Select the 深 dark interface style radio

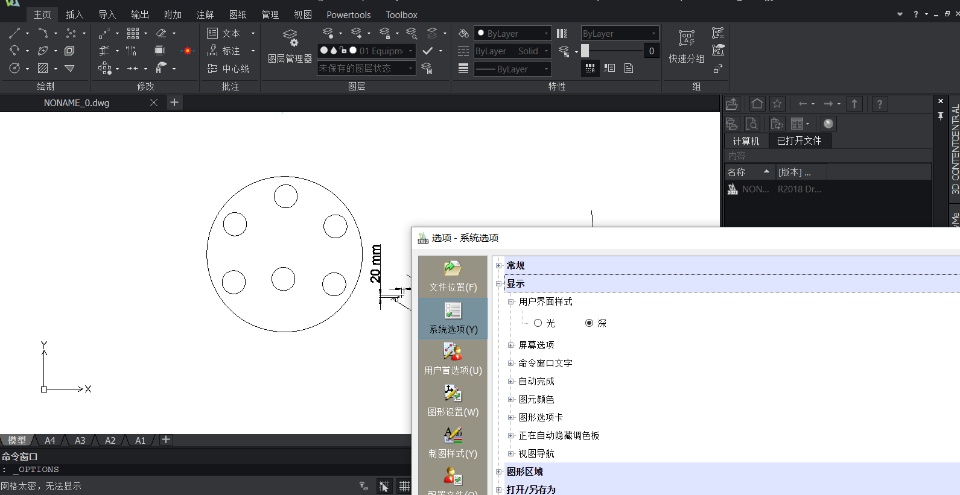(589, 323)
